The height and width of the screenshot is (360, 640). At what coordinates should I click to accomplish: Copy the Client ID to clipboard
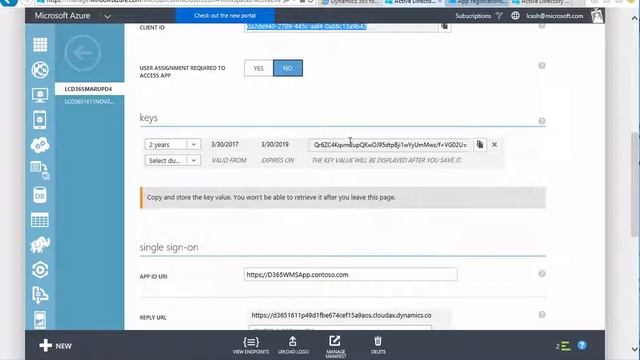[x=444, y=27]
